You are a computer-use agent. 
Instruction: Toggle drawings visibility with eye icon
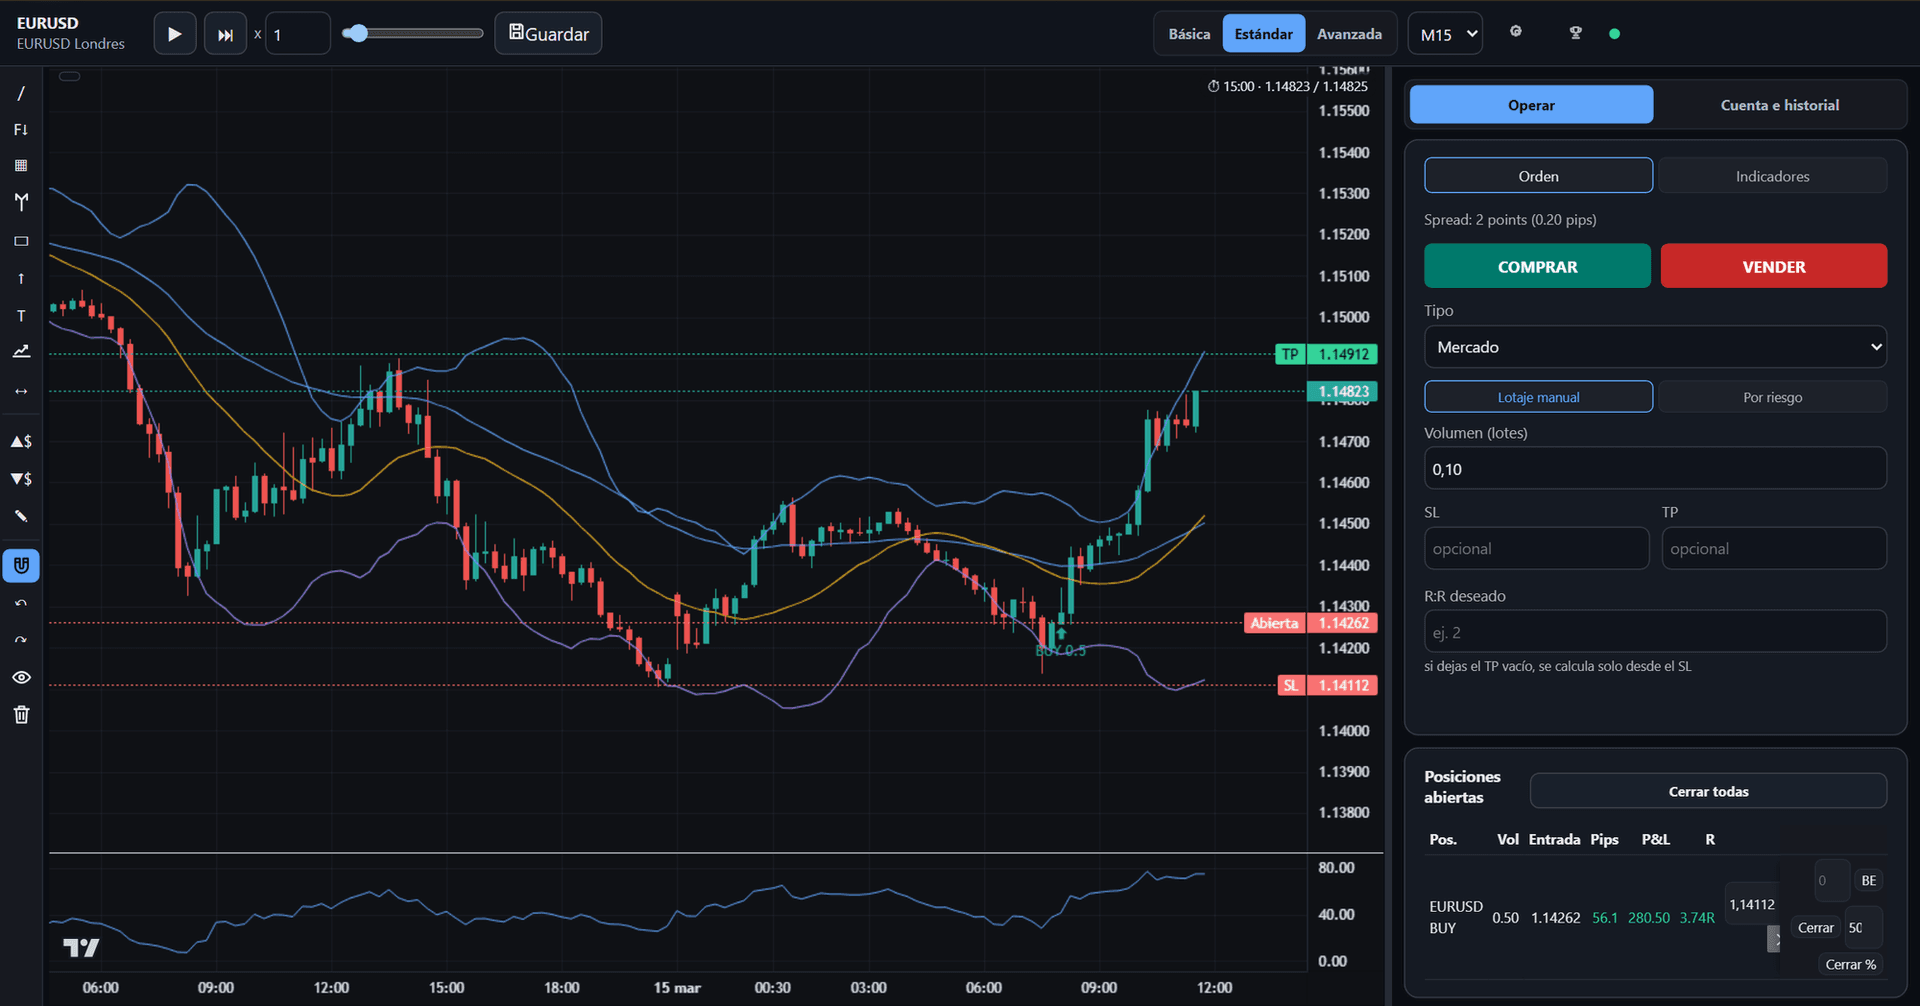click(21, 677)
